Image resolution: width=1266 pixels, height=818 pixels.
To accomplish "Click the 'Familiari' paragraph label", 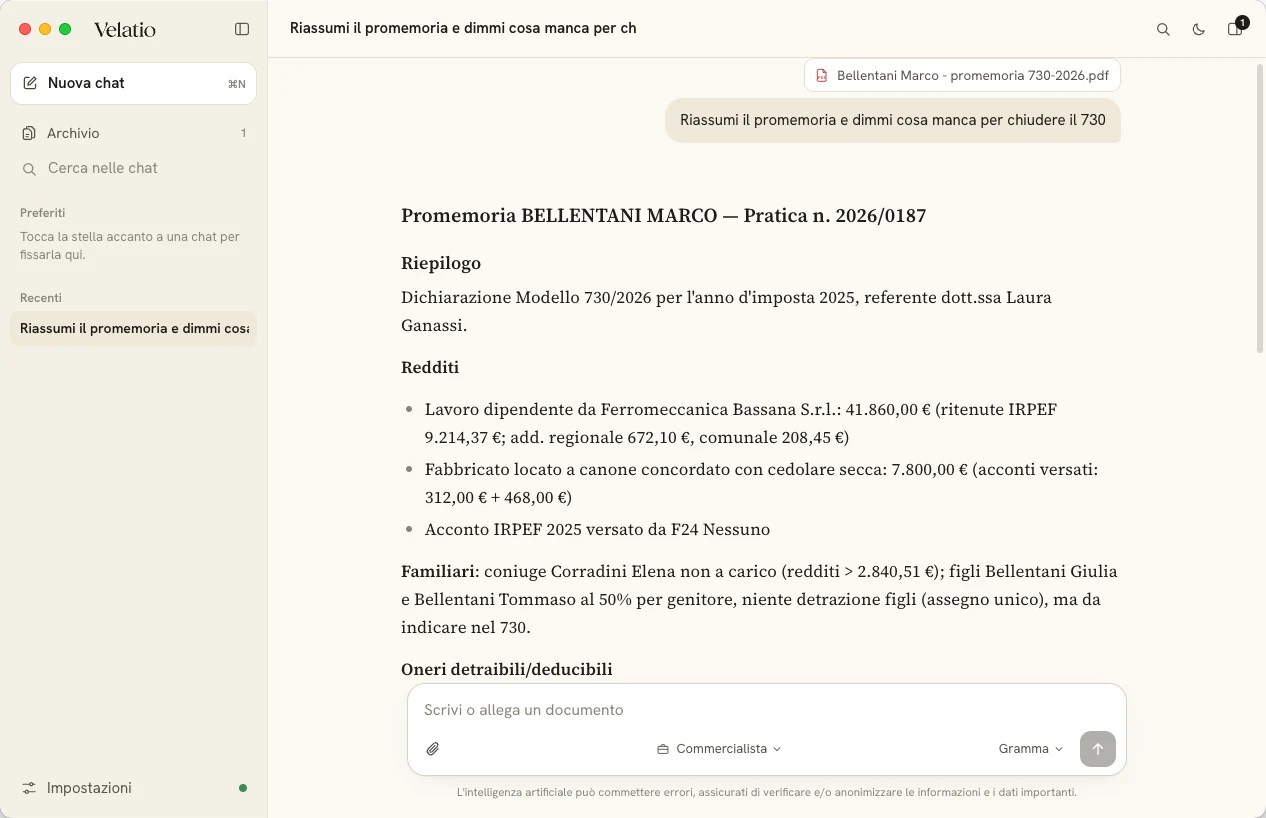I will point(440,571).
